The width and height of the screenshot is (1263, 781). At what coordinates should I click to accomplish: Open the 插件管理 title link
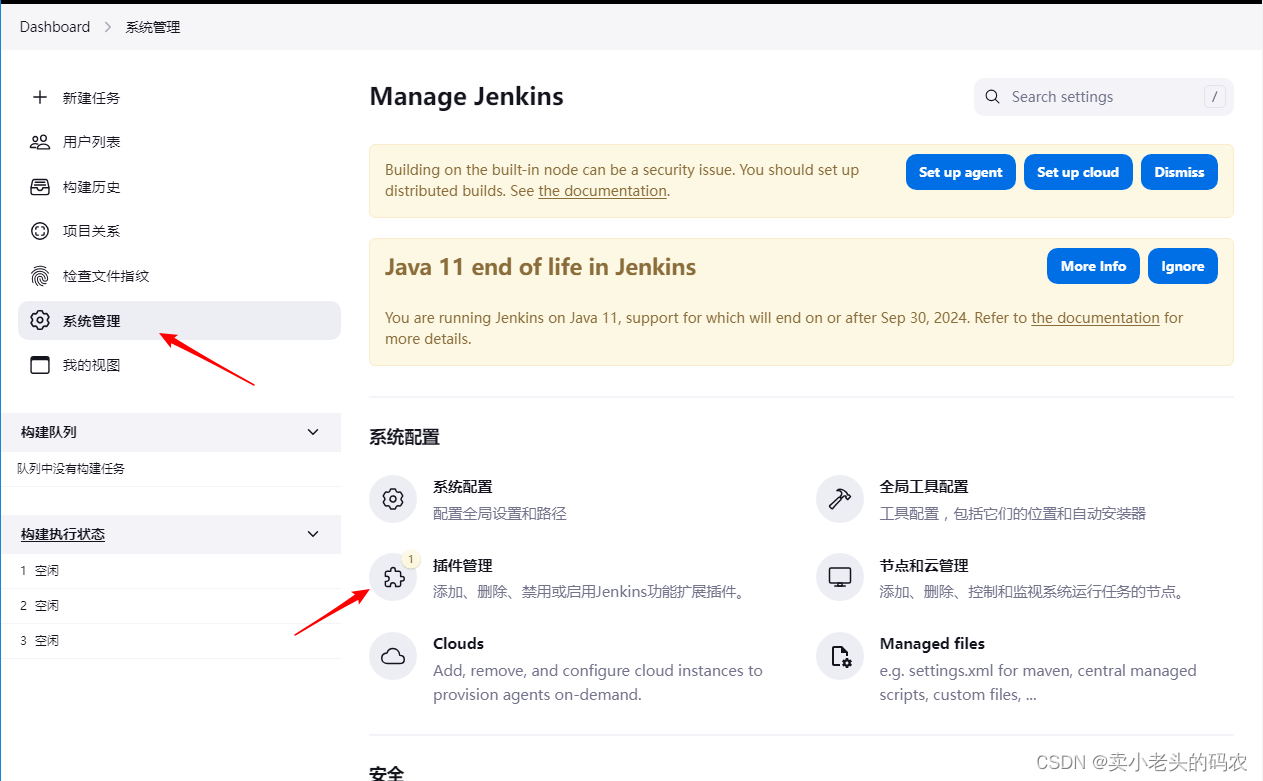coord(462,566)
